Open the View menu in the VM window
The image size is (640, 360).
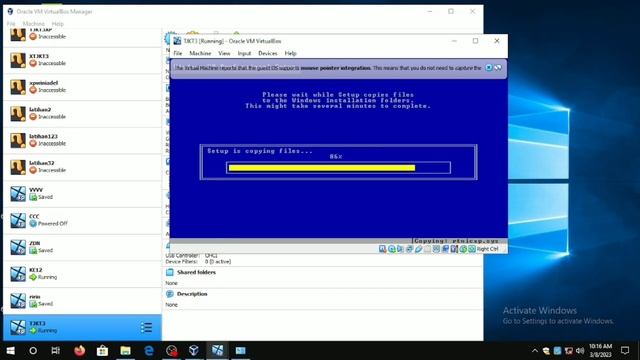tap(224, 53)
